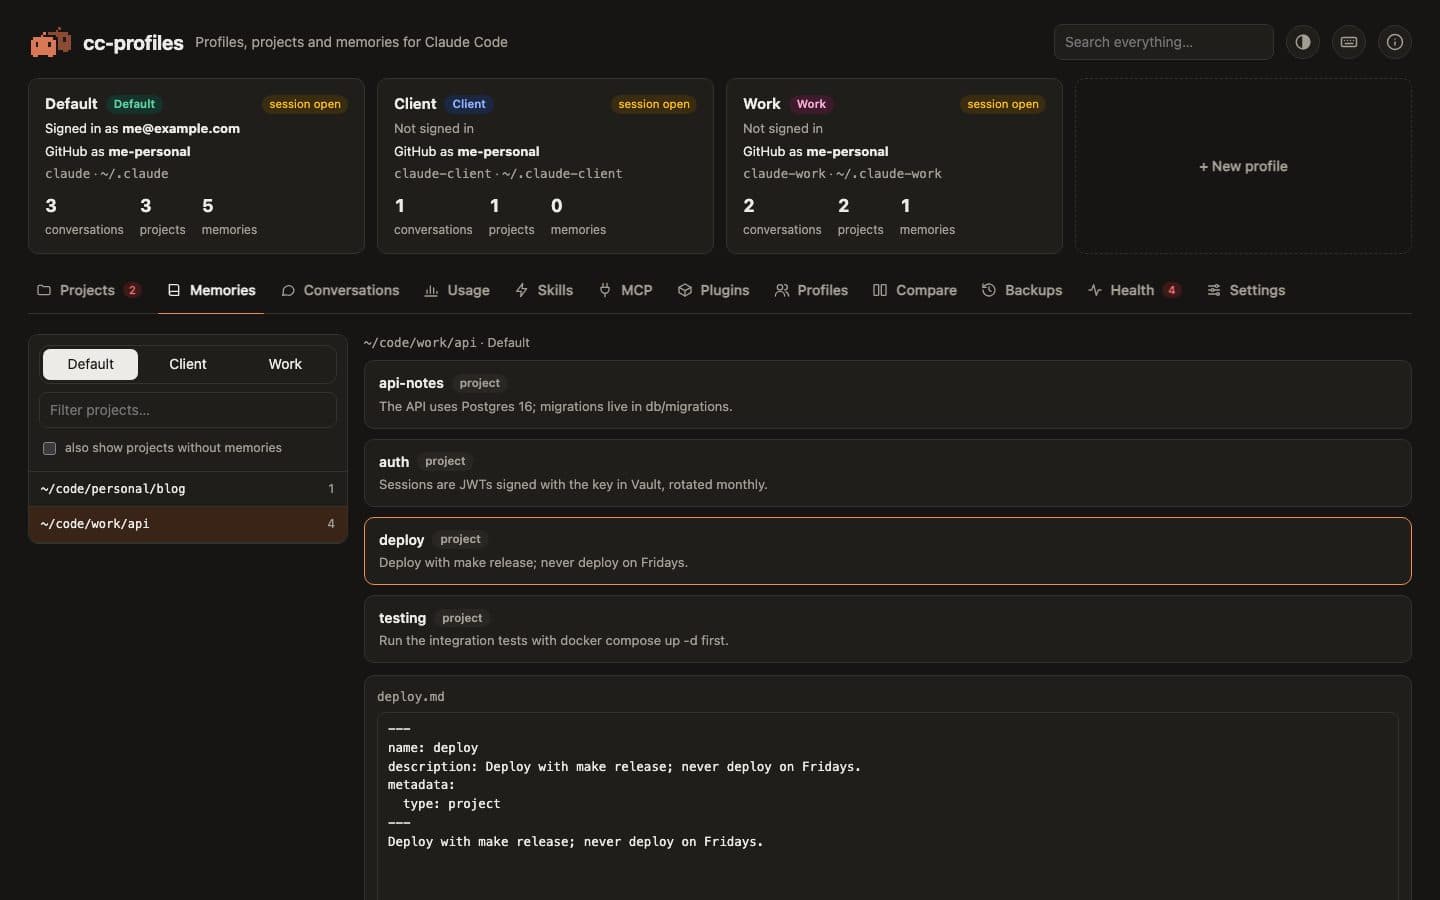
Task: Select the ~/code/work/api project row
Action: pos(188,524)
